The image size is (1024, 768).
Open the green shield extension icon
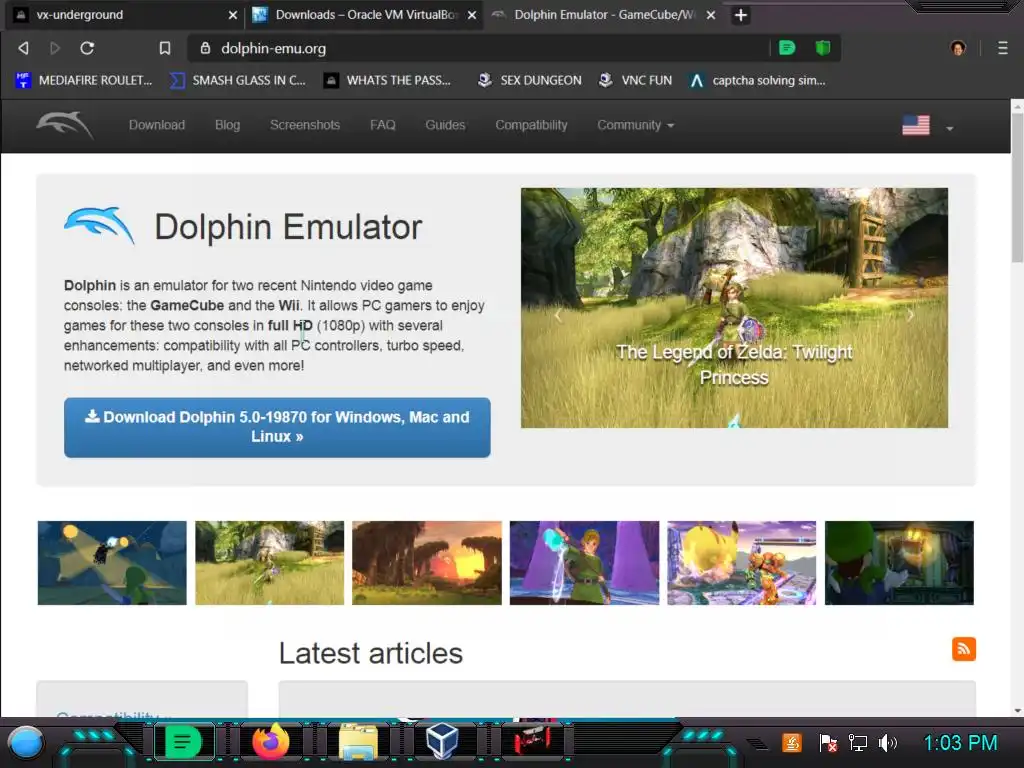tap(823, 48)
